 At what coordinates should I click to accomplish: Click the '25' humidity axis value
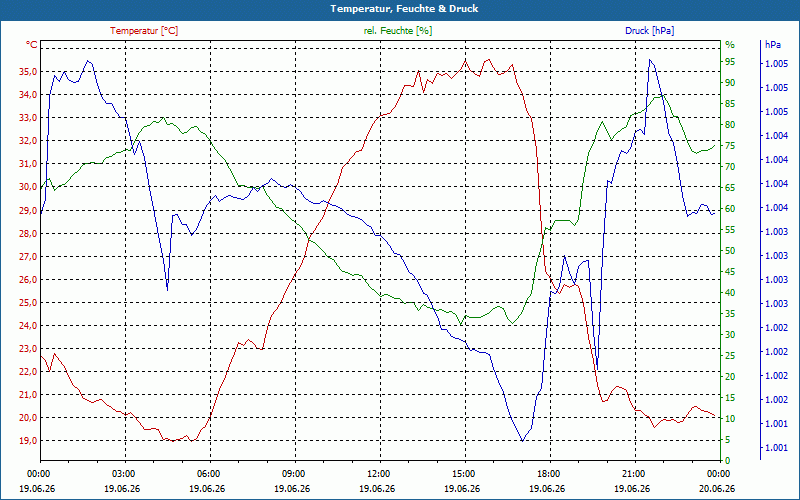point(730,356)
